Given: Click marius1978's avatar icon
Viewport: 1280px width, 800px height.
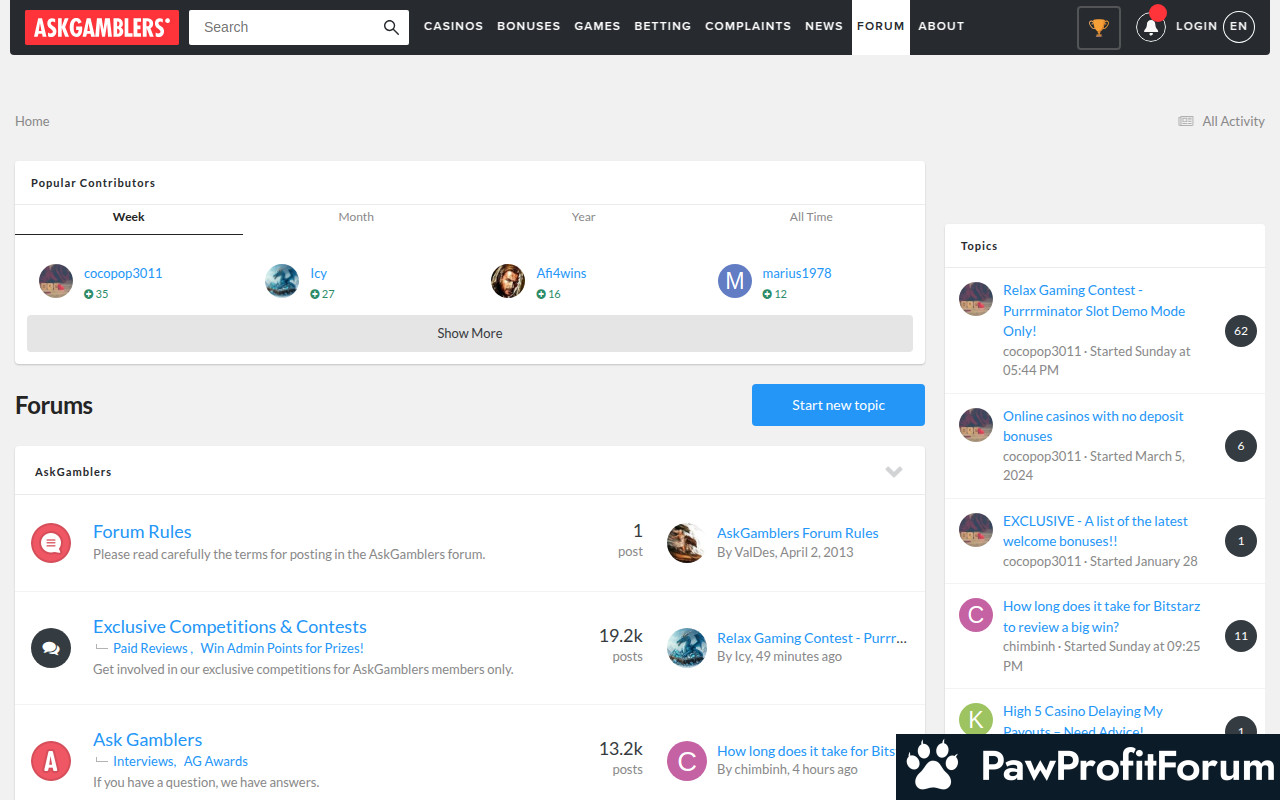Looking at the screenshot, I should pos(735,281).
